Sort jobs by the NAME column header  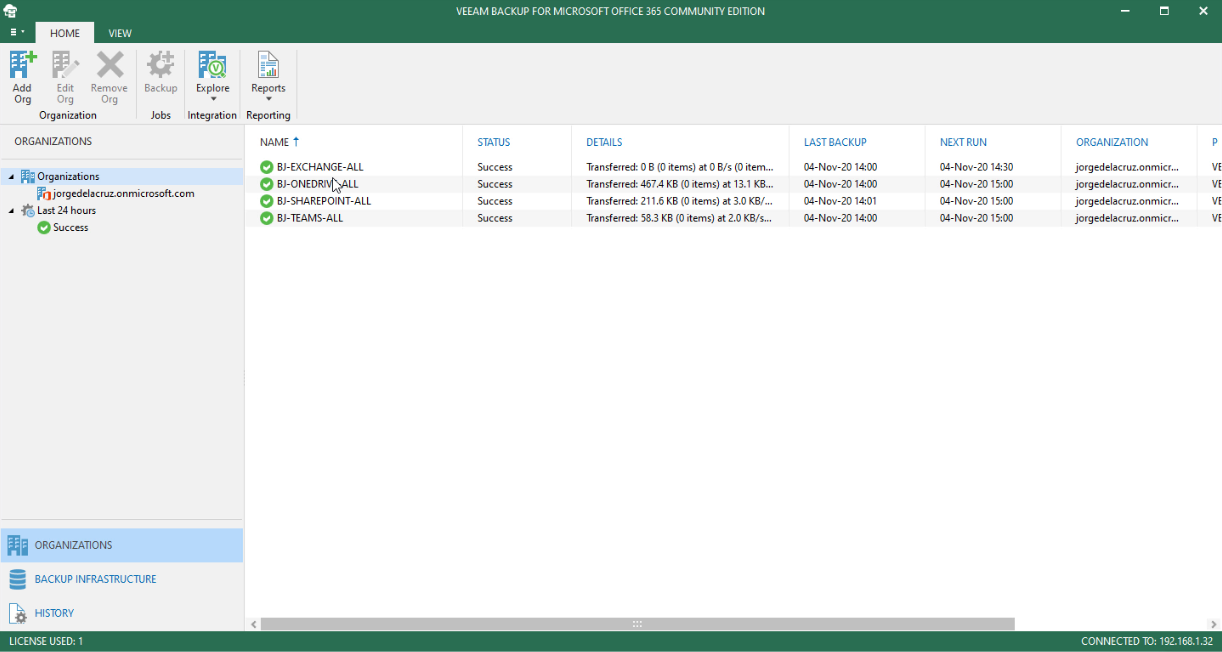[274, 142]
